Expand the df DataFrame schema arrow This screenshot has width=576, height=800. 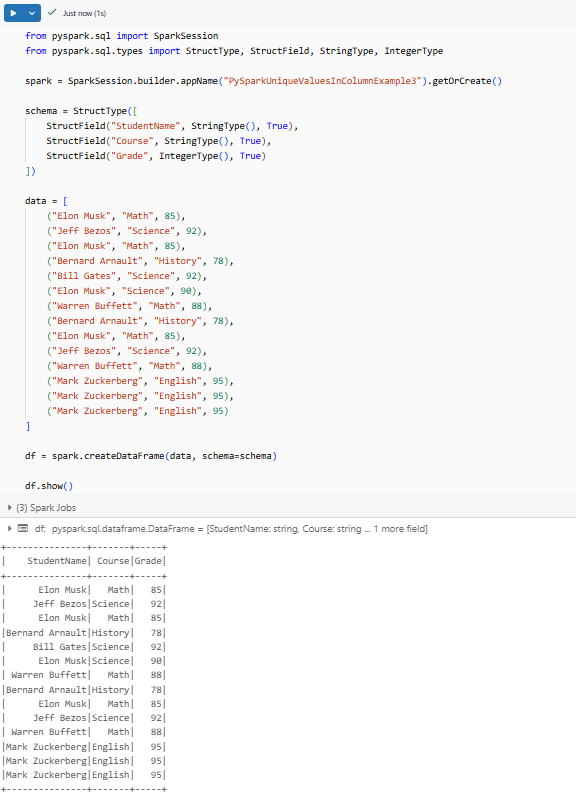click(10, 529)
